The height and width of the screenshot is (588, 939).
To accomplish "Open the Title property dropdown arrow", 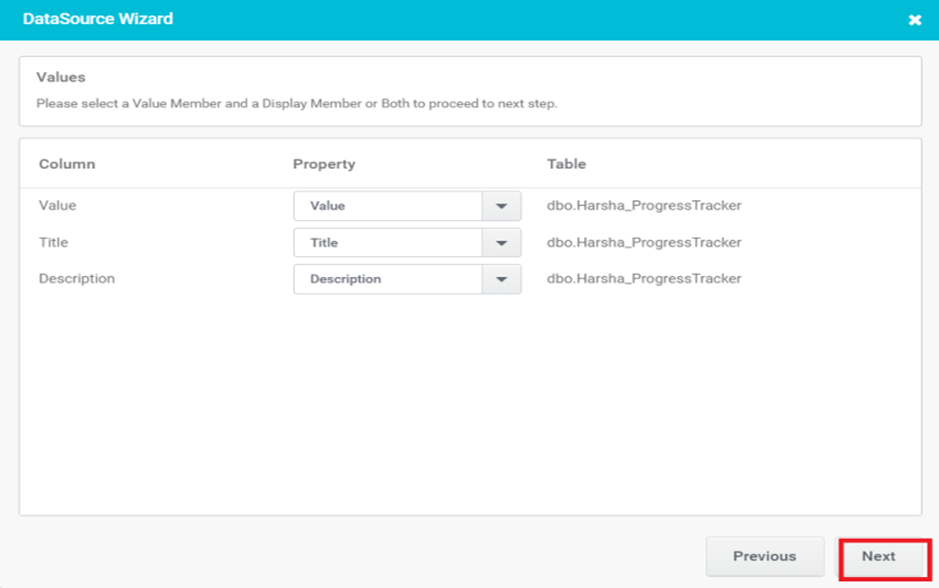I will [501, 243].
